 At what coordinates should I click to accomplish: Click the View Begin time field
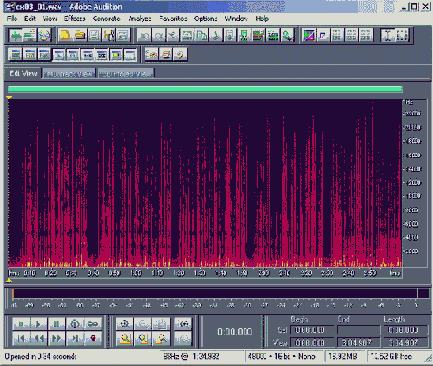point(312,342)
